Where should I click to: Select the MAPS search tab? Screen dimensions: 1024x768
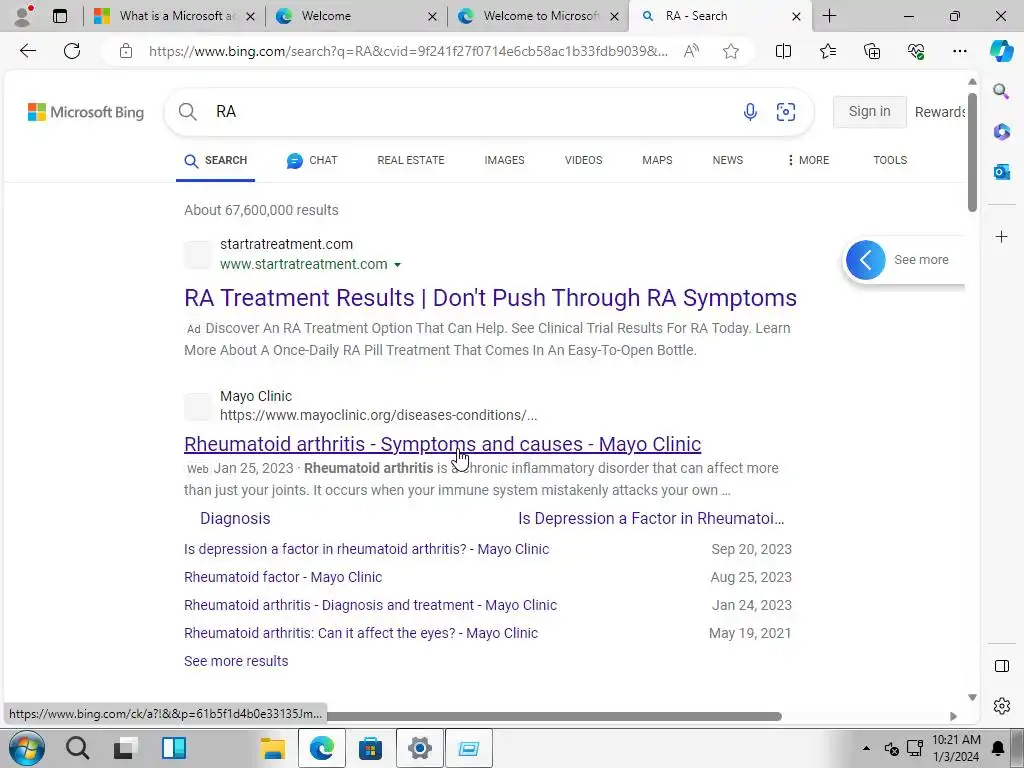point(657,160)
